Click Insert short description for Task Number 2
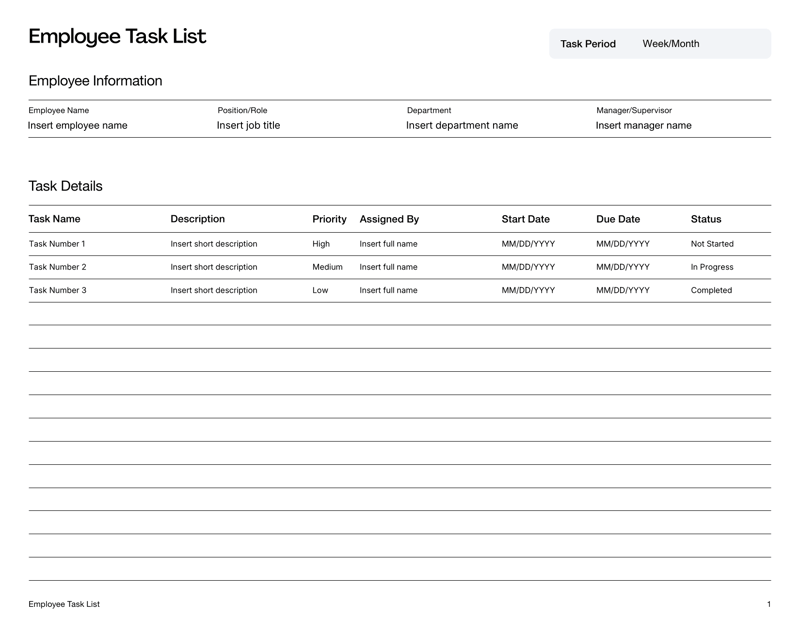The image size is (800, 618). 214,267
